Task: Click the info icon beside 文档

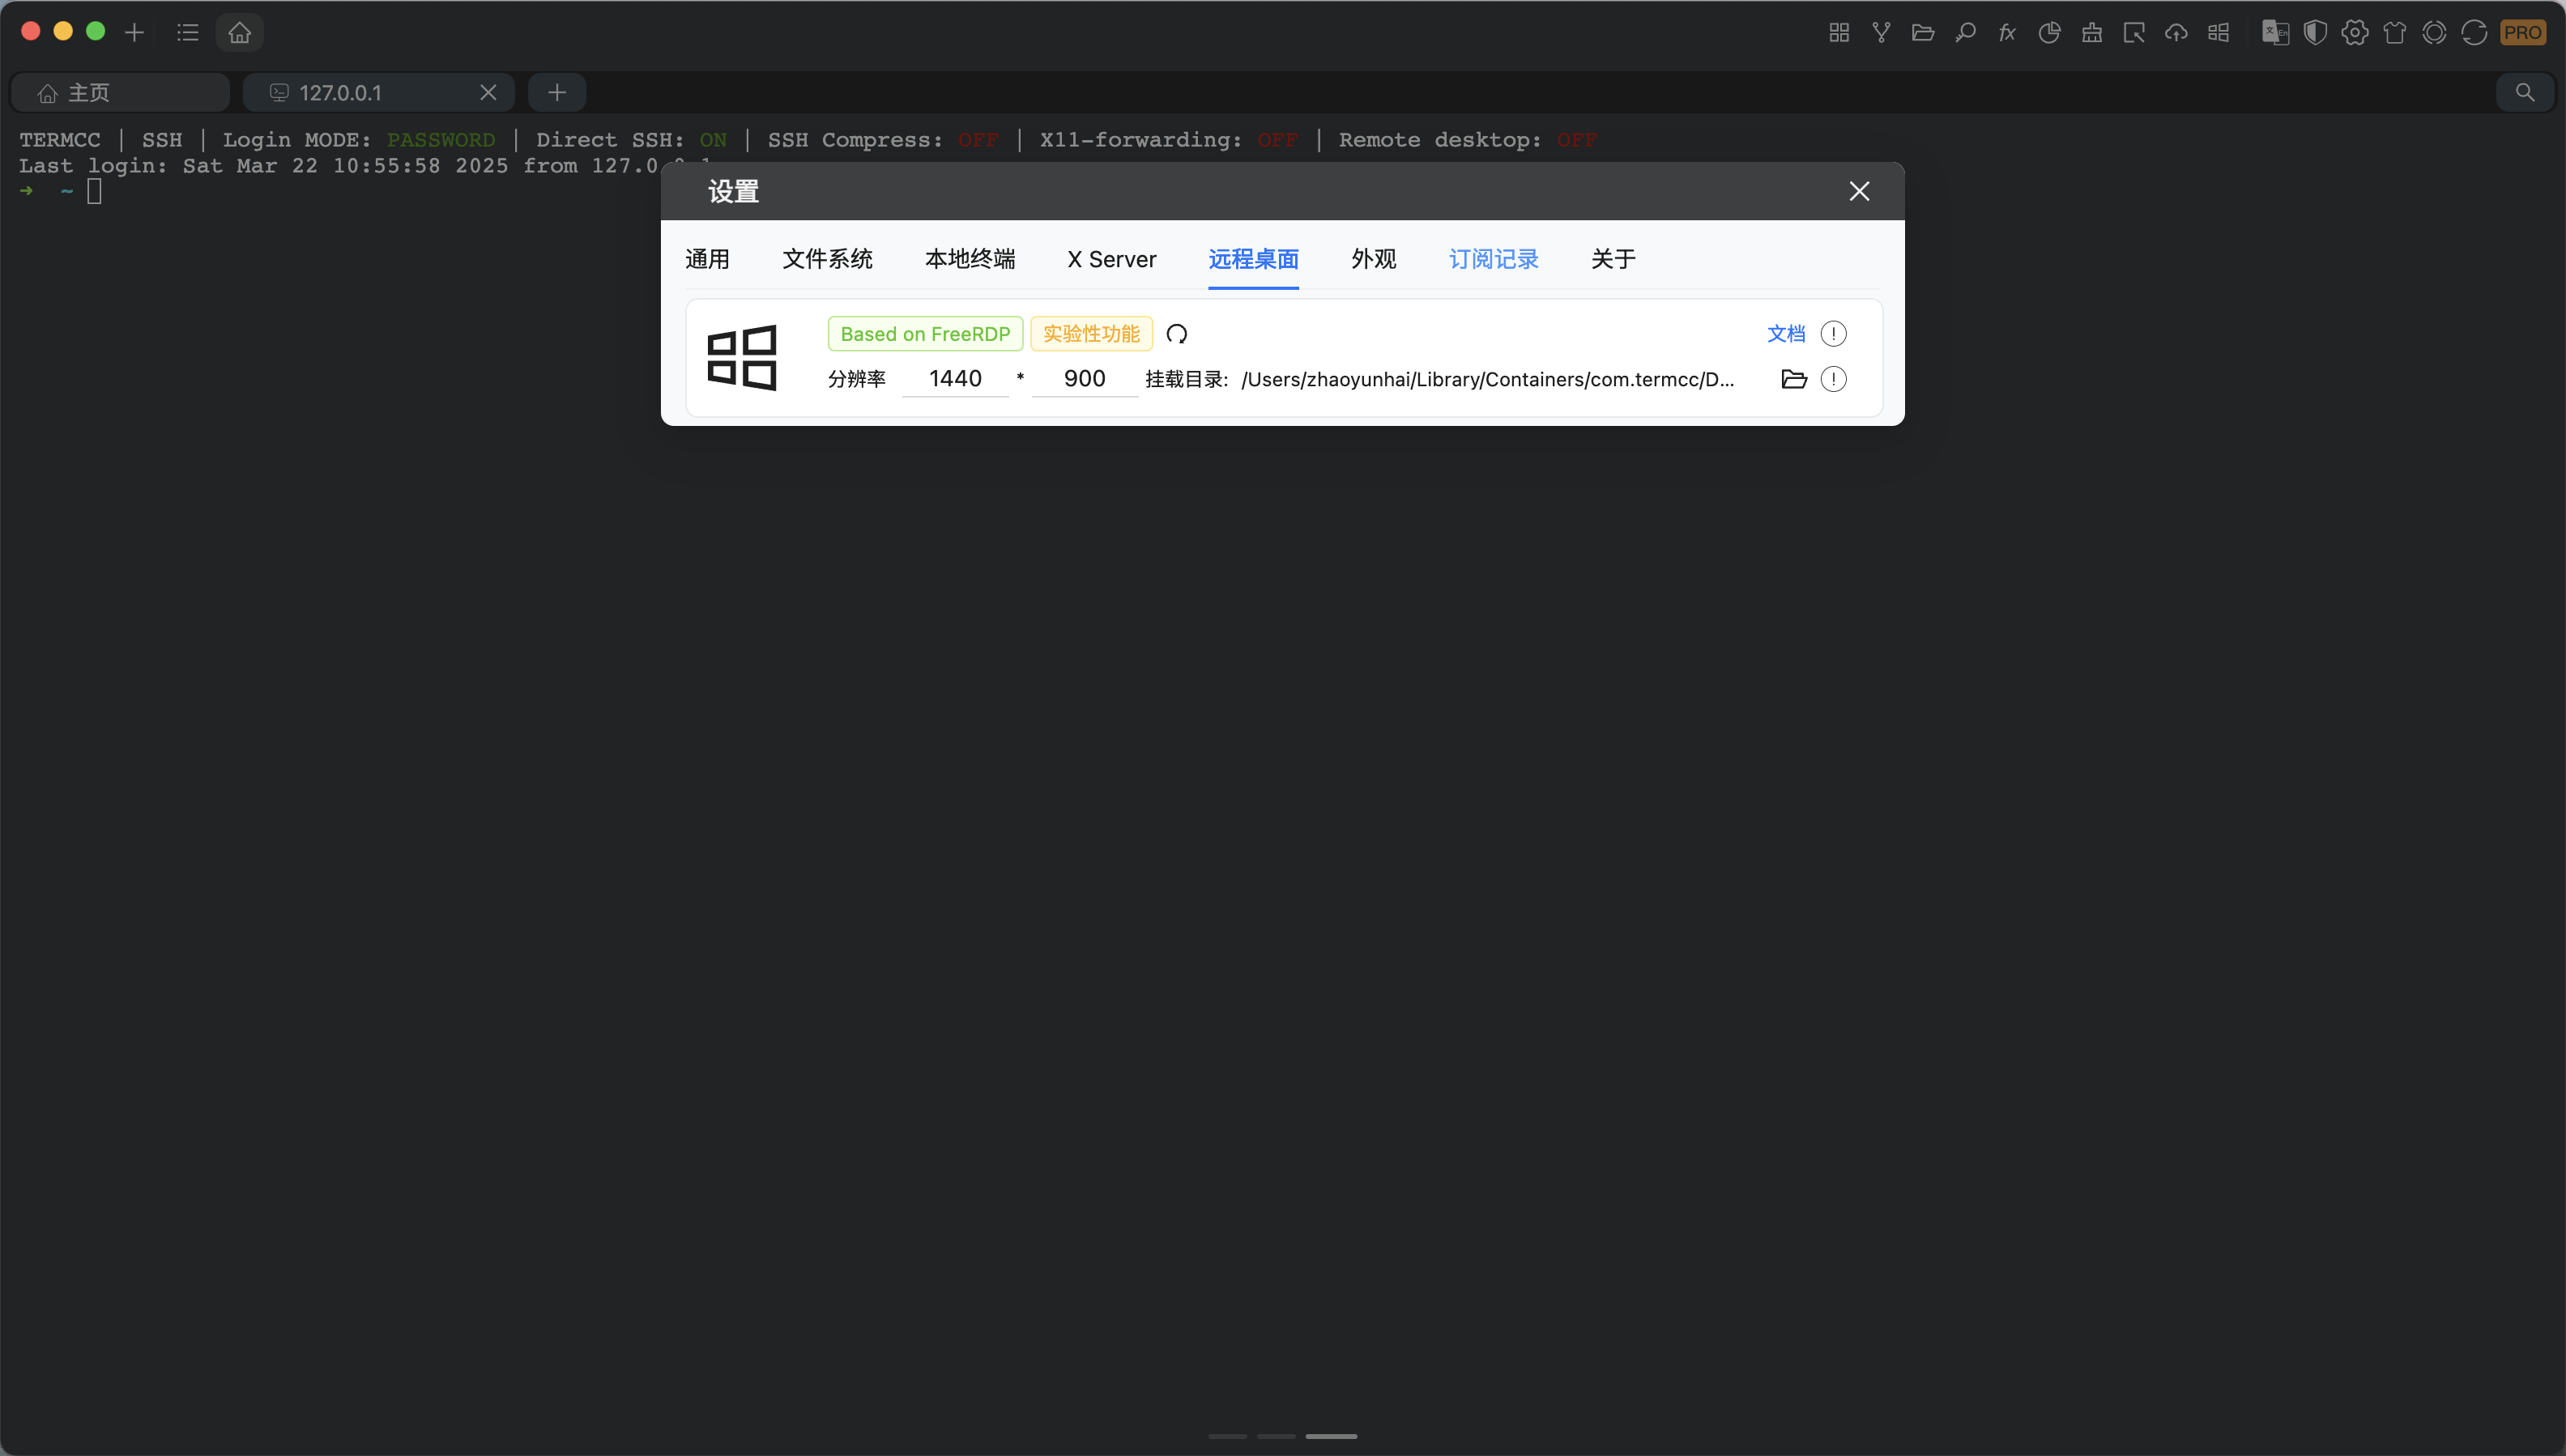Action: tap(1833, 334)
